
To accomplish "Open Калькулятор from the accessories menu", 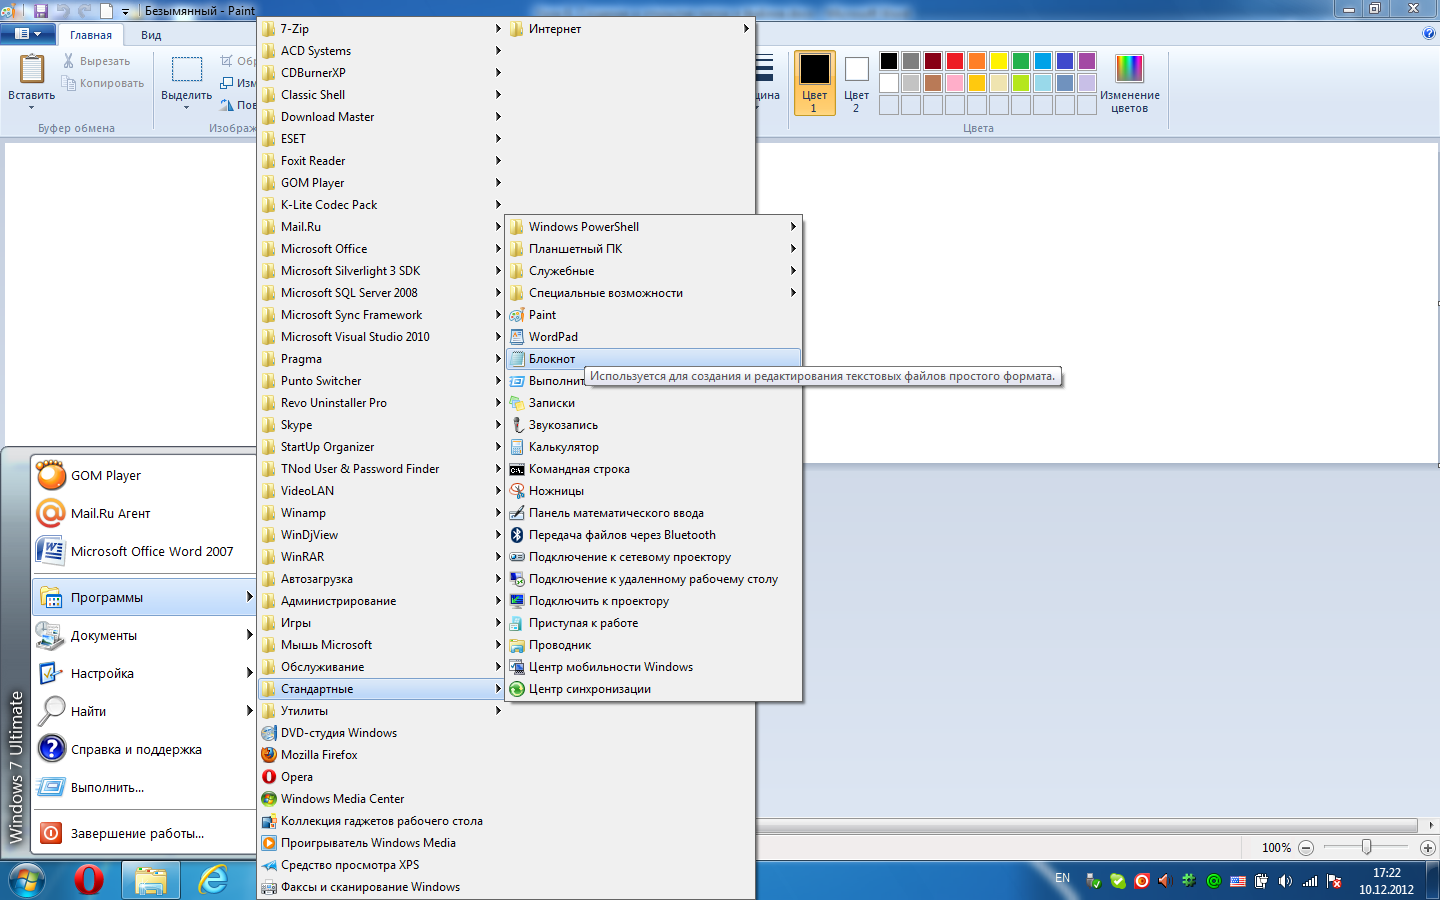I will pyautogui.click(x=653, y=447).
